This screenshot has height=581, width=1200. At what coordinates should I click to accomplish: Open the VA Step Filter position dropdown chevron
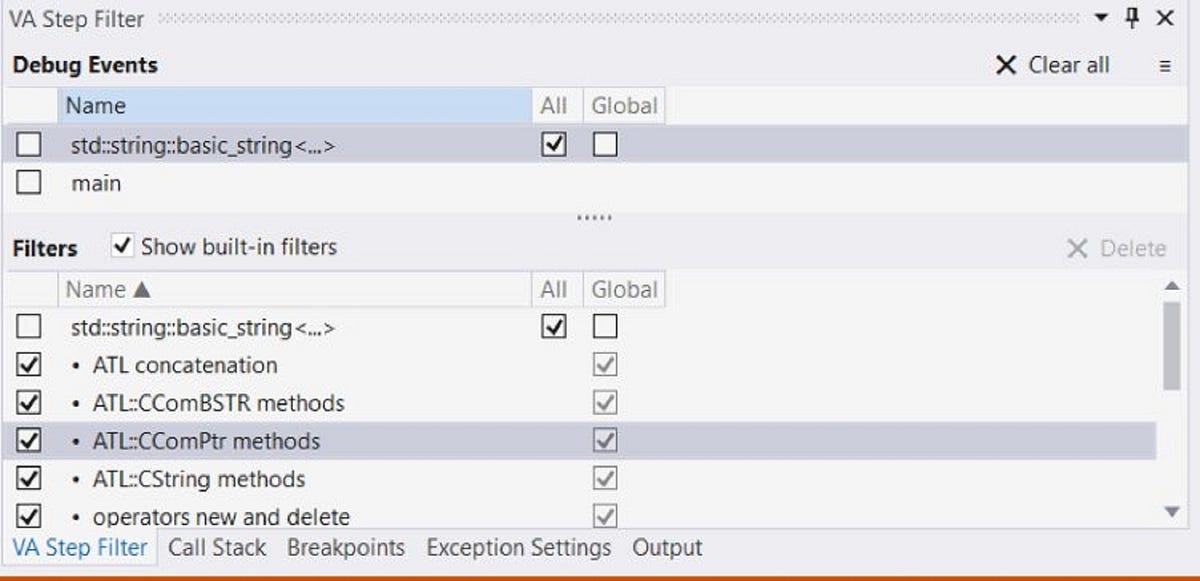[1102, 17]
